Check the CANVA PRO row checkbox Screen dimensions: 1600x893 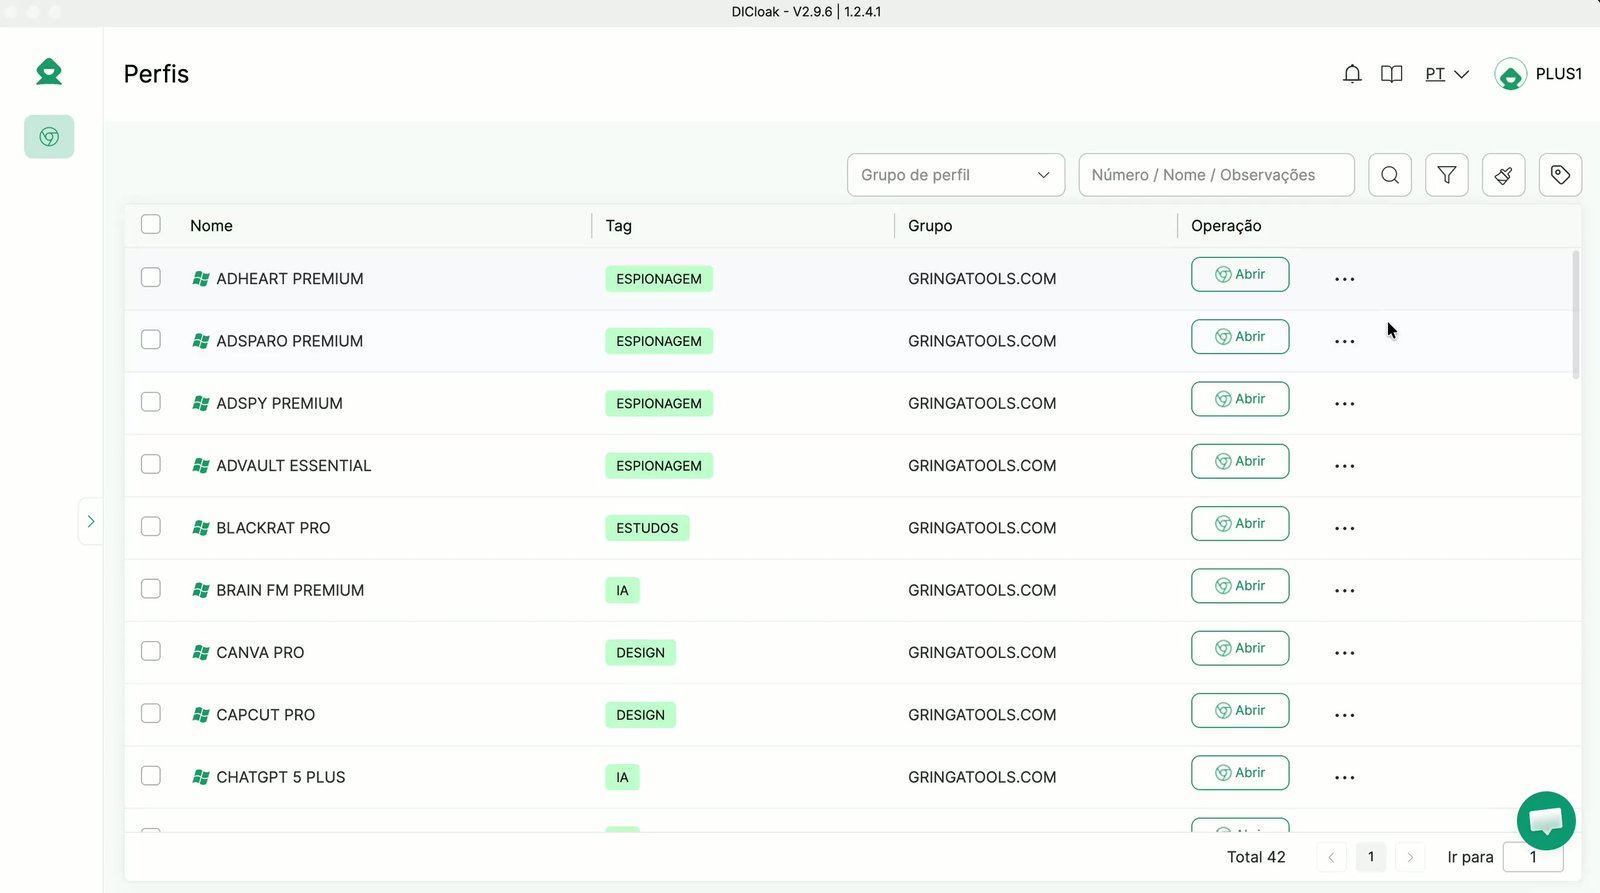(151, 651)
